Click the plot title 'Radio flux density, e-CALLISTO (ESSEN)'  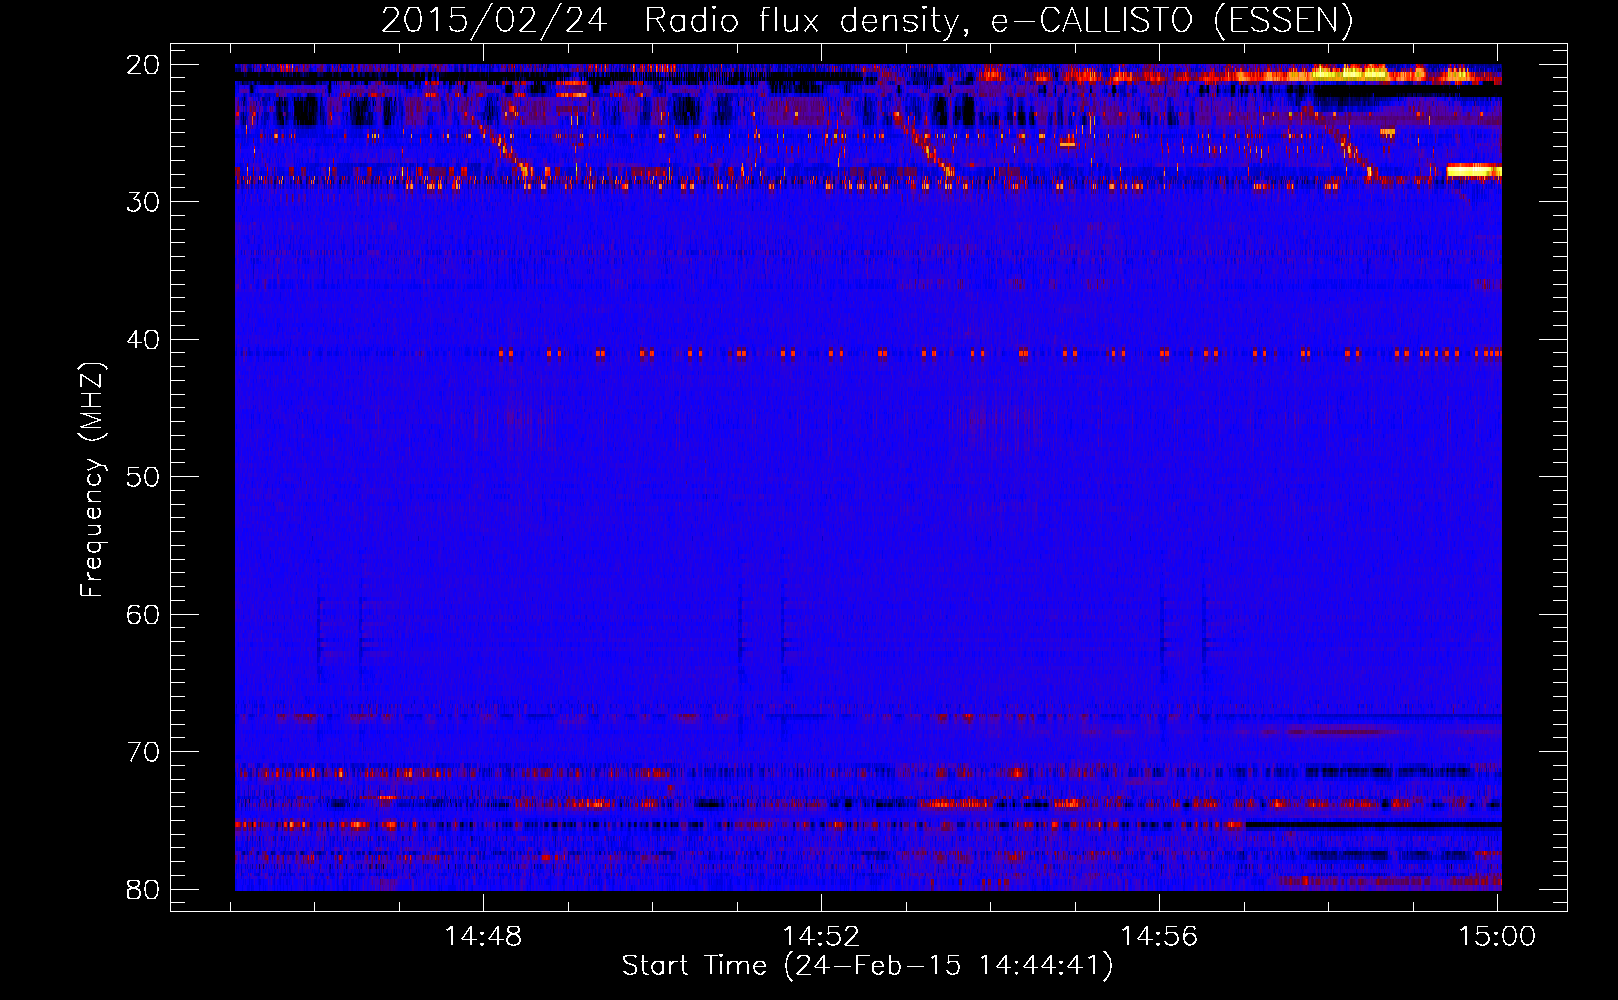[x=998, y=21]
